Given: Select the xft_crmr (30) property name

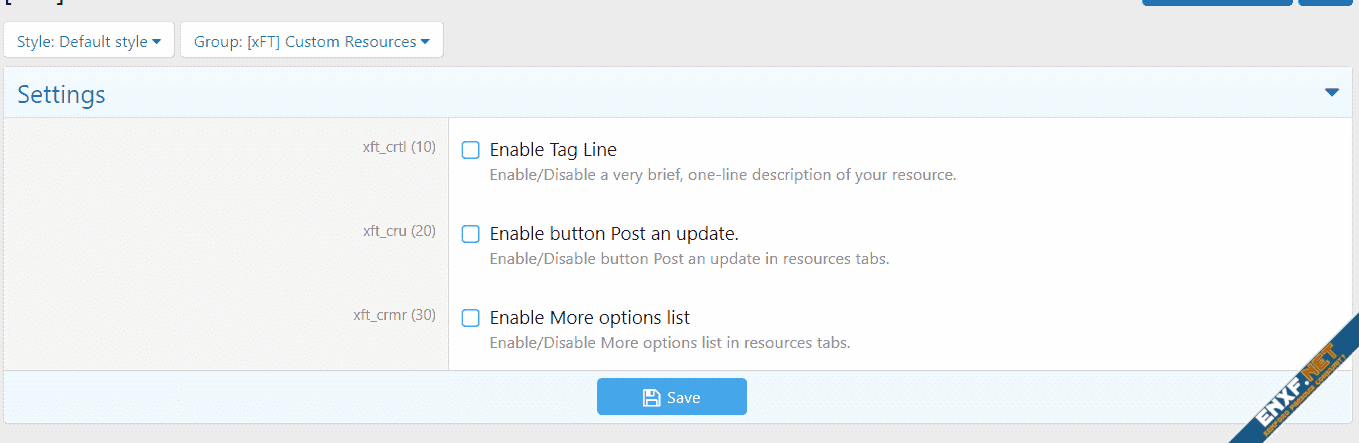Looking at the screenshot, I should 394,315.
